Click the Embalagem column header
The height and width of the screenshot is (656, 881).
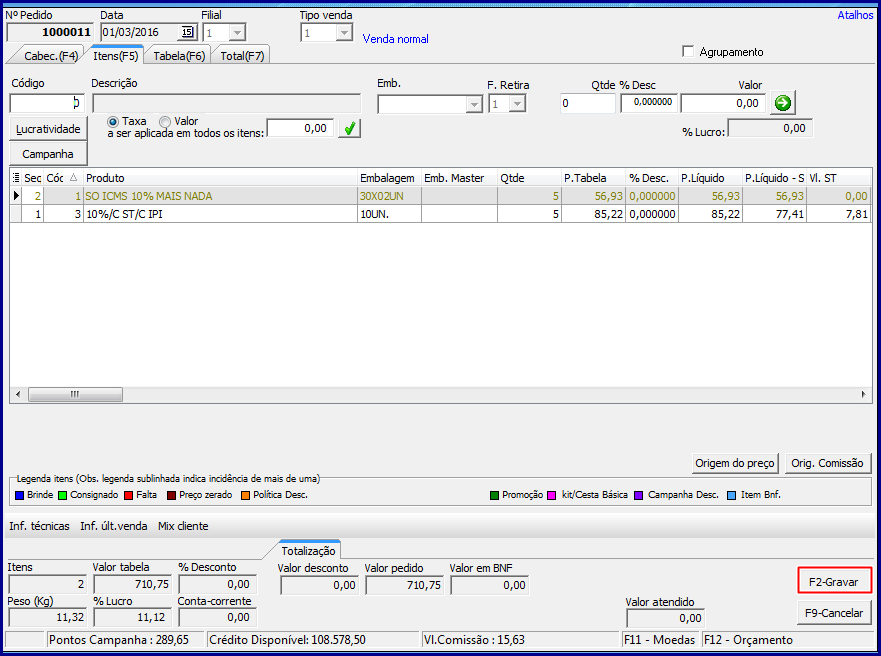click(389, 178)
